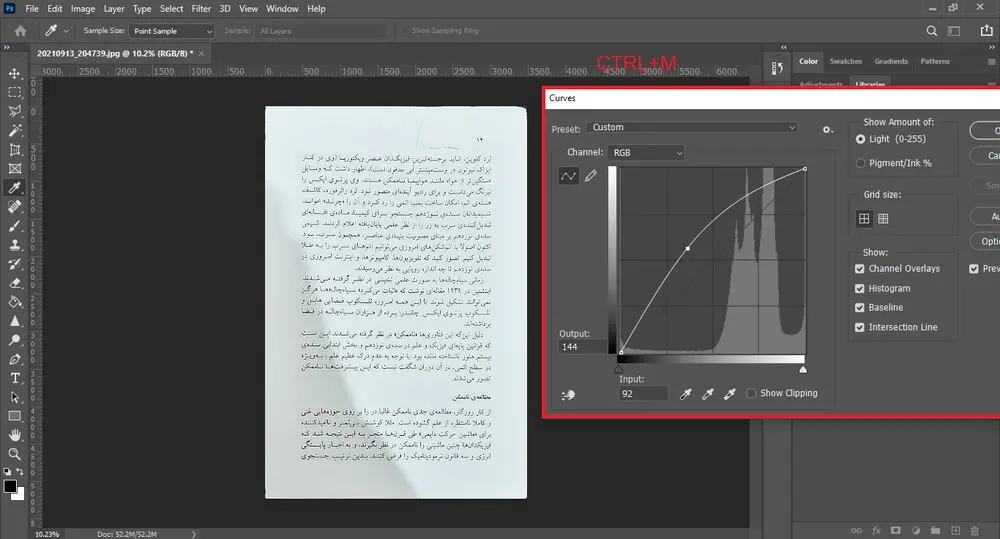Move the white point slider under the curve
Viewport: 1000px width, 539px height.
(803, 369)
